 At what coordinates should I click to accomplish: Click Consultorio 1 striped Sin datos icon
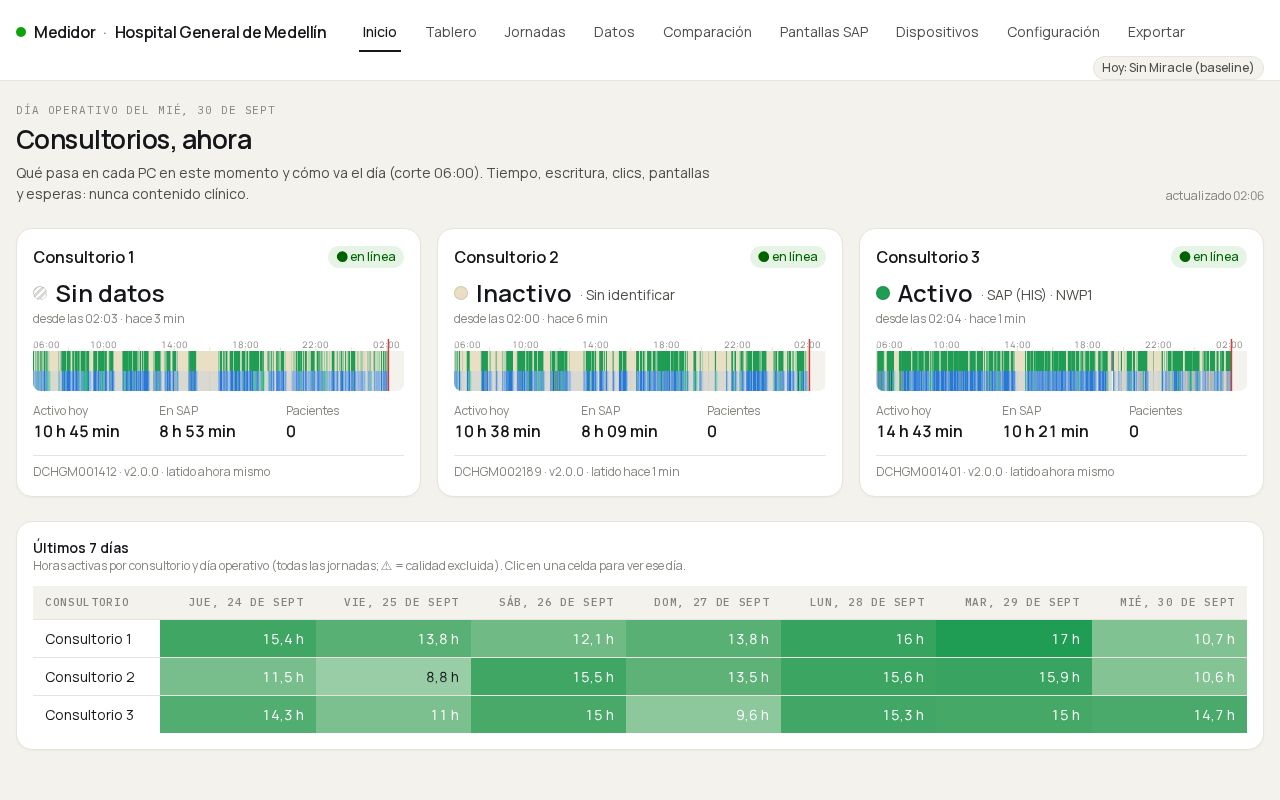pyautogui.click(x=40, y=293)
